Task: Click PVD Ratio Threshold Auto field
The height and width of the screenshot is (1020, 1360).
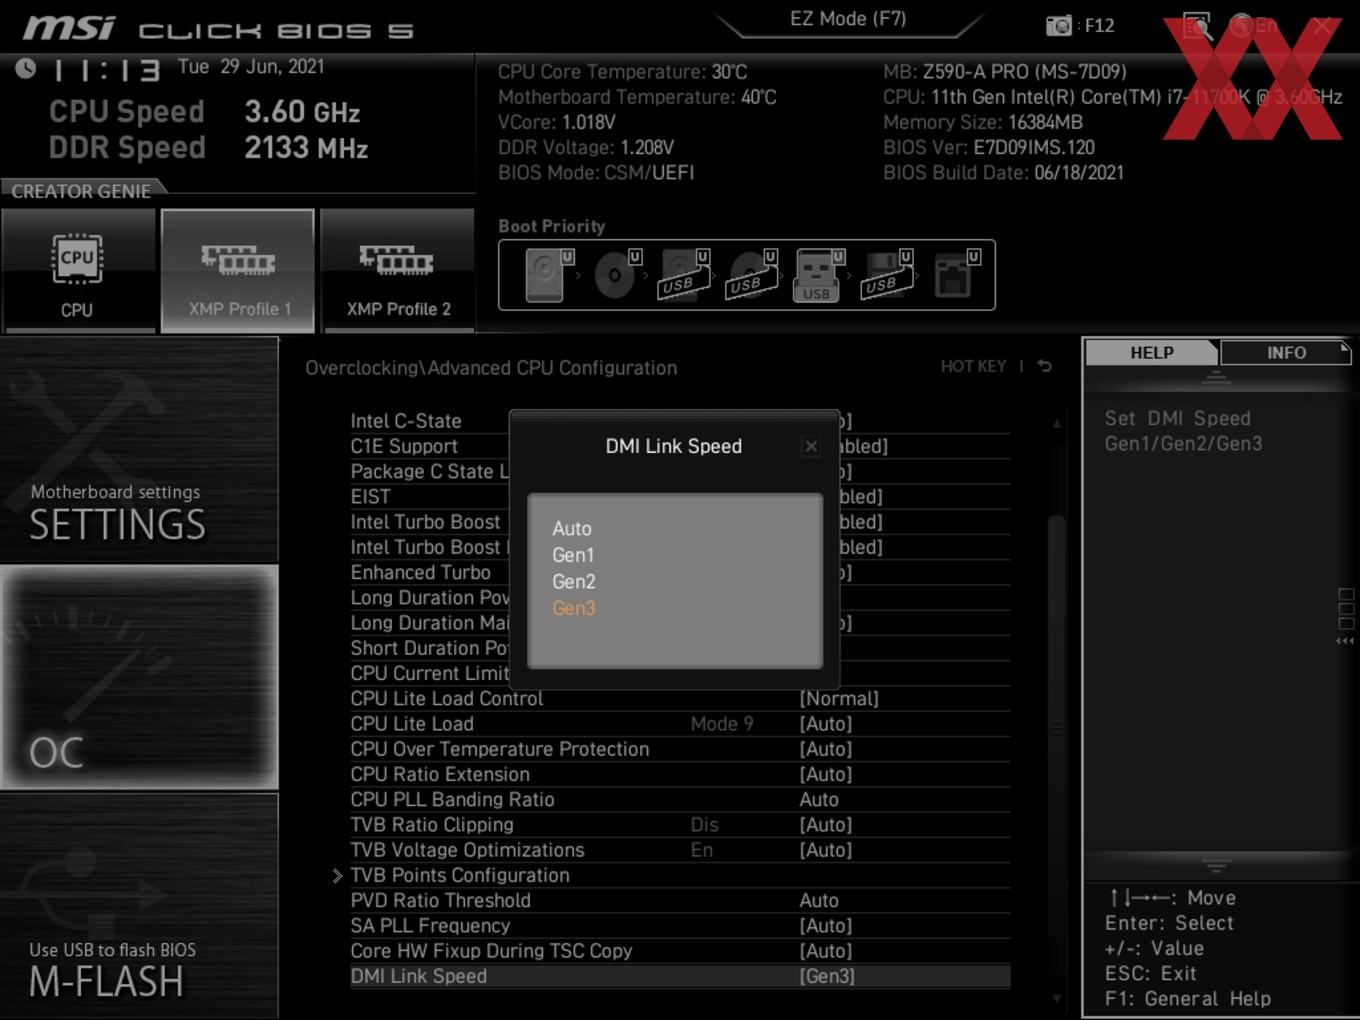Action: pyautogui.click(x=819, y=901)
